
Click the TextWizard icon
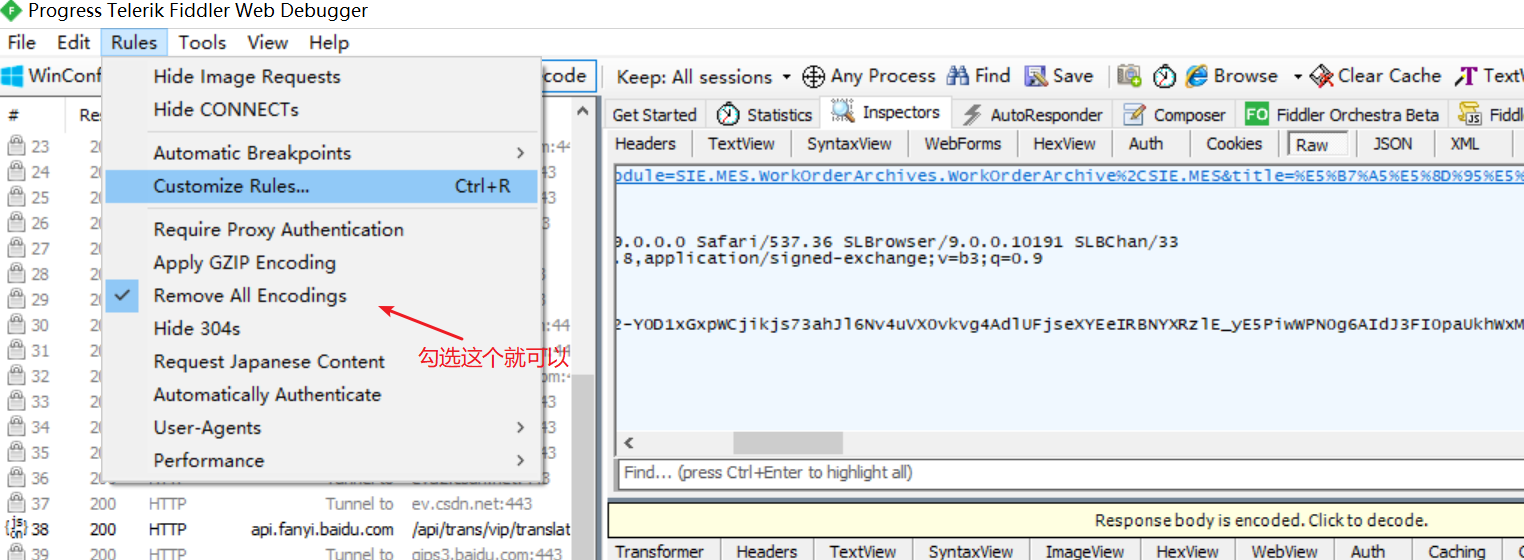pyautogui.click(x=1467, y=76)
